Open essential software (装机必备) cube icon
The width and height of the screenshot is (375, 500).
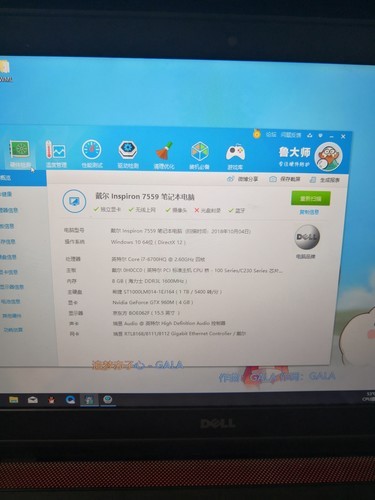[x=199, y=155]
